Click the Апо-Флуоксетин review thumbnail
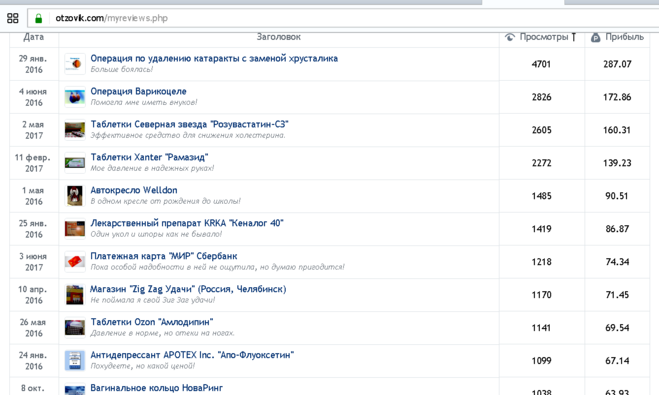Image resolution: width=659 pixels, height=395 pixels. point(75,361)
